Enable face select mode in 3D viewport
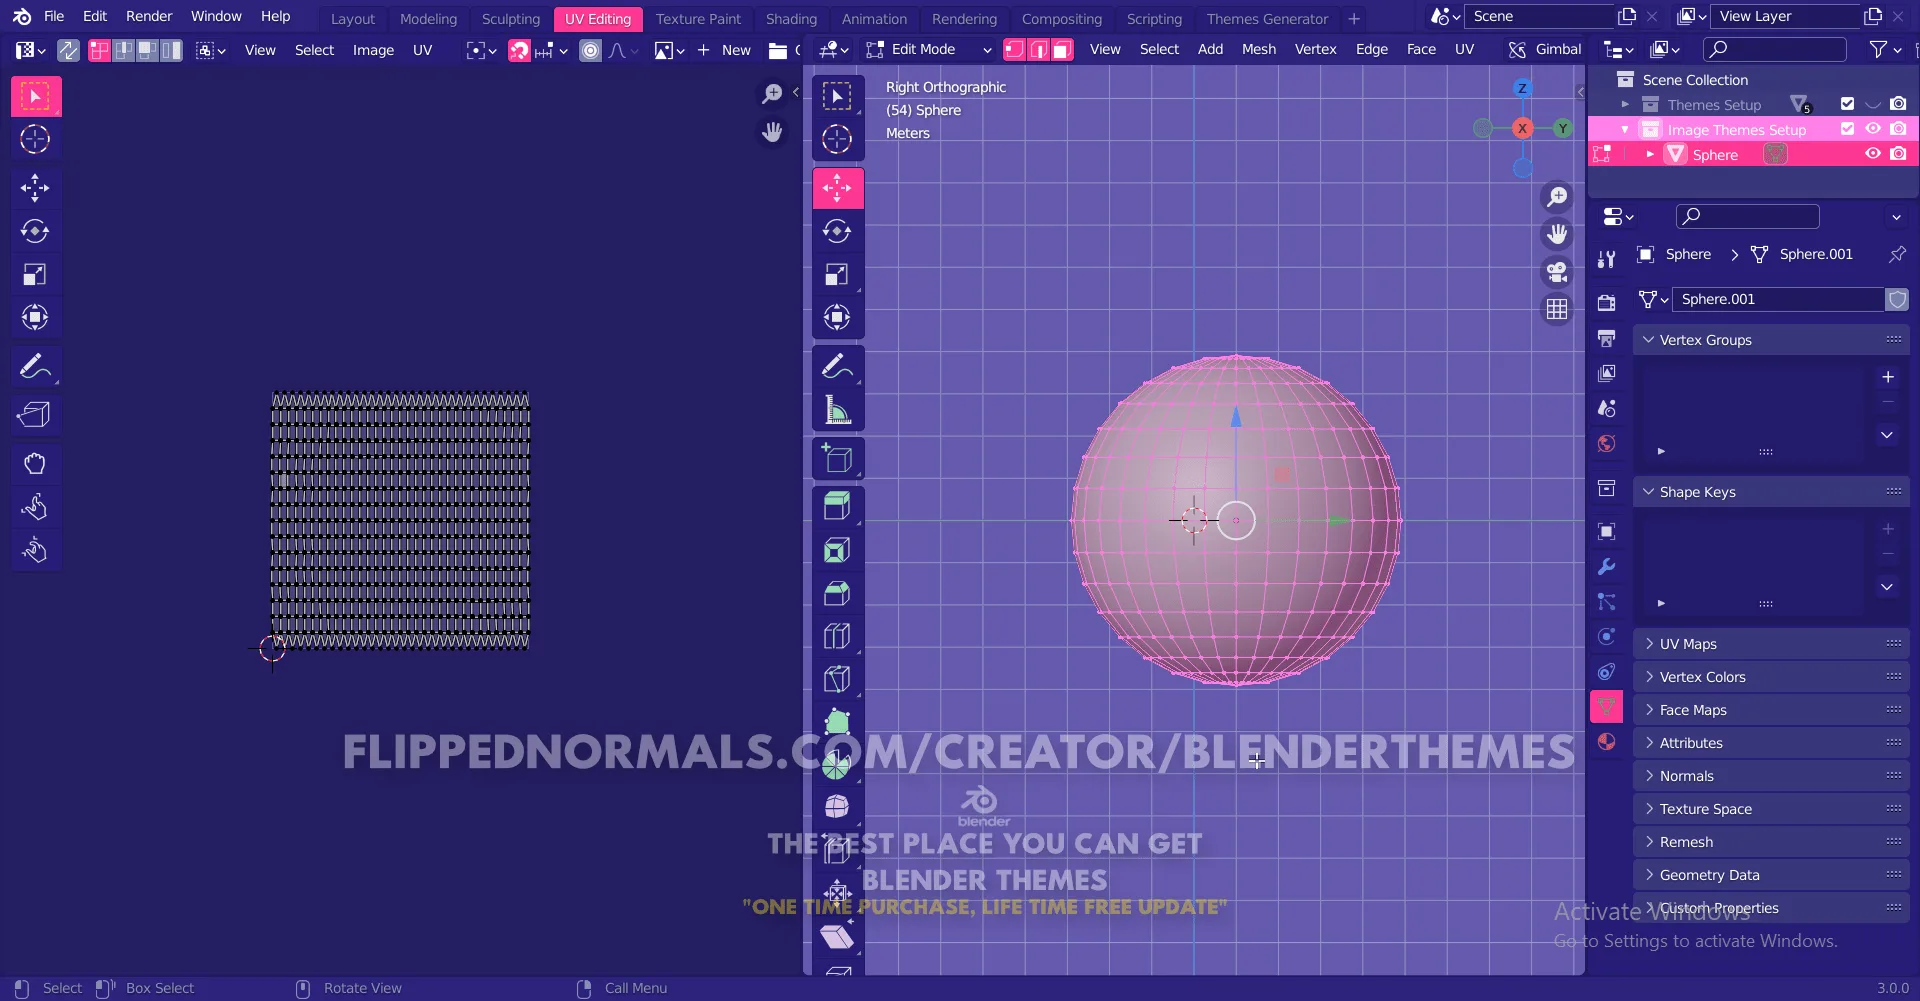1920x1001 pixels. coord(1062,50)
